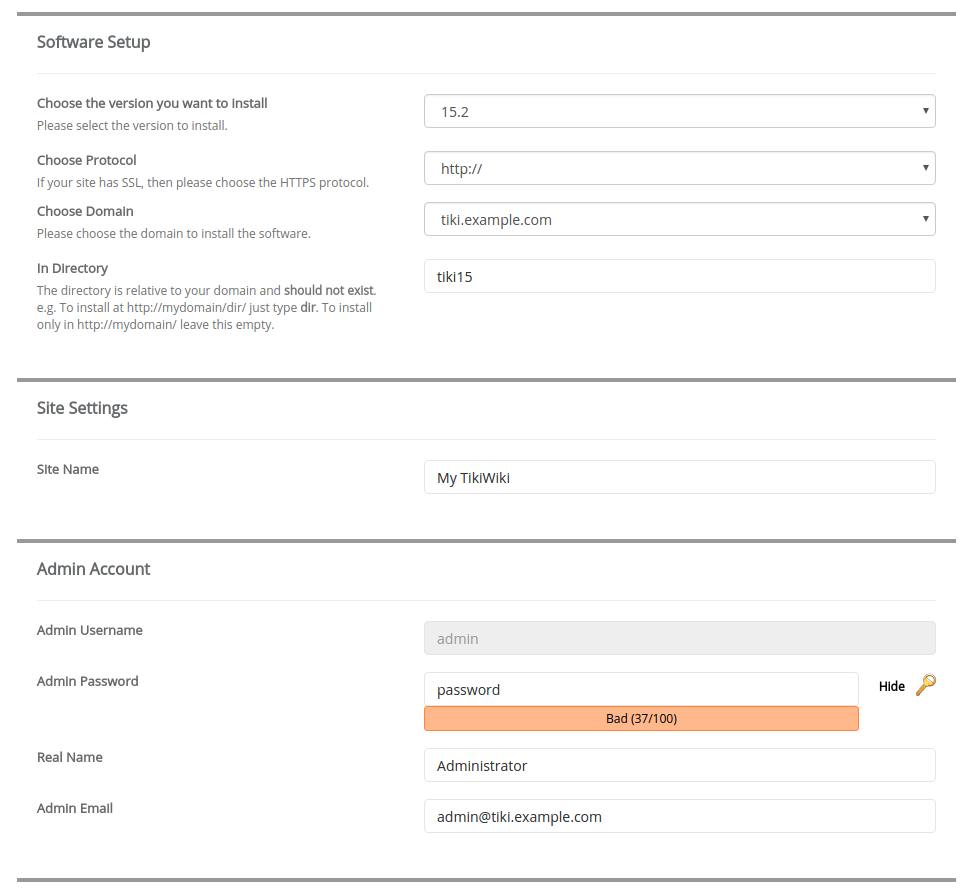Select the Real Name input field

tap(679, 766)
